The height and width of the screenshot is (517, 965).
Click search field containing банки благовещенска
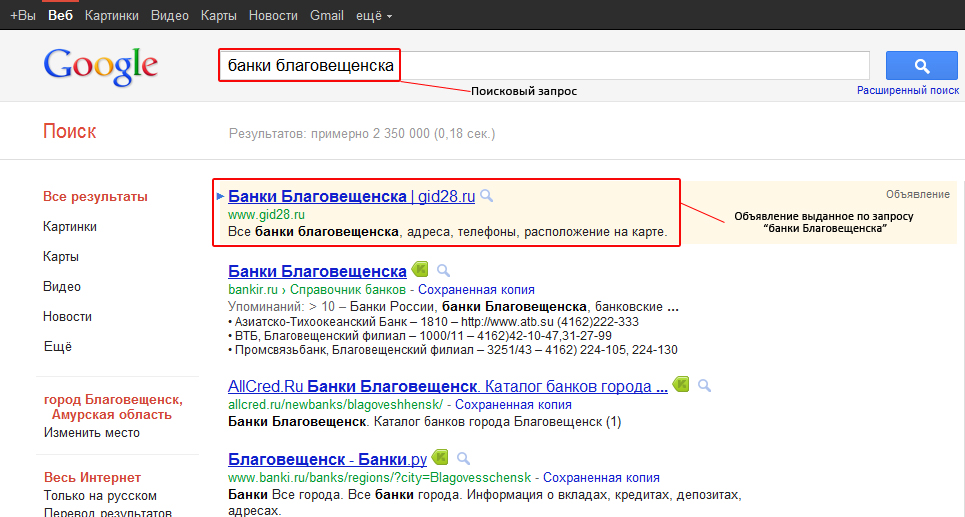point(544,65)
